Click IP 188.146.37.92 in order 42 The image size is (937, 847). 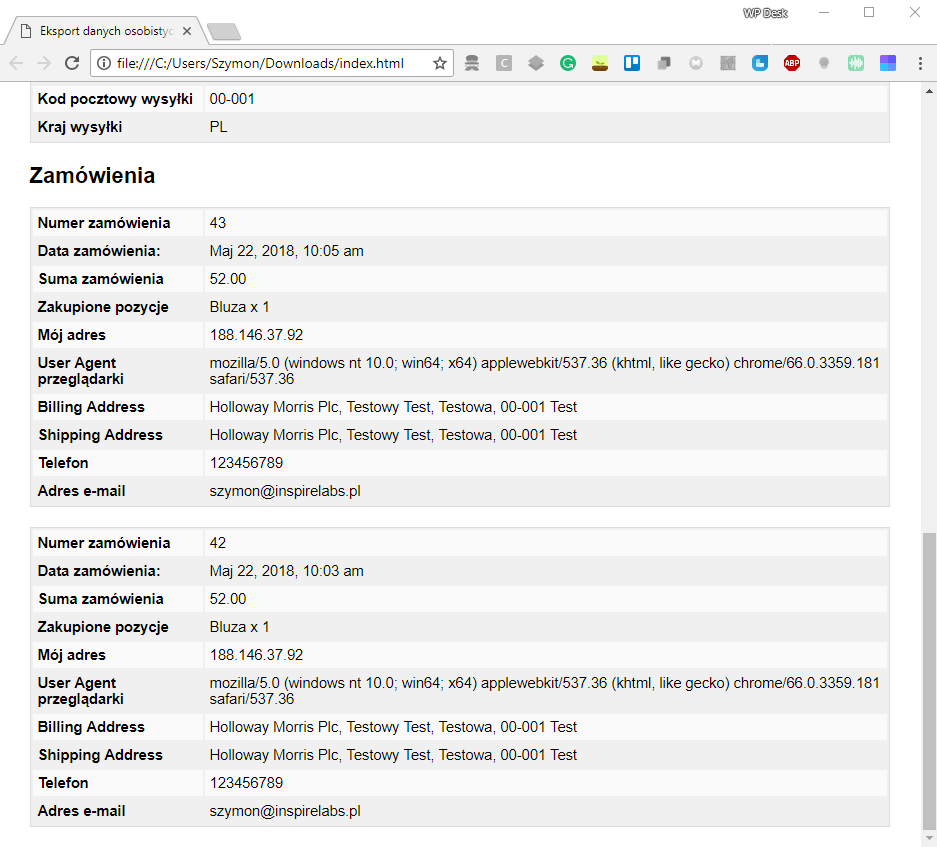click(x=256, y=655)
